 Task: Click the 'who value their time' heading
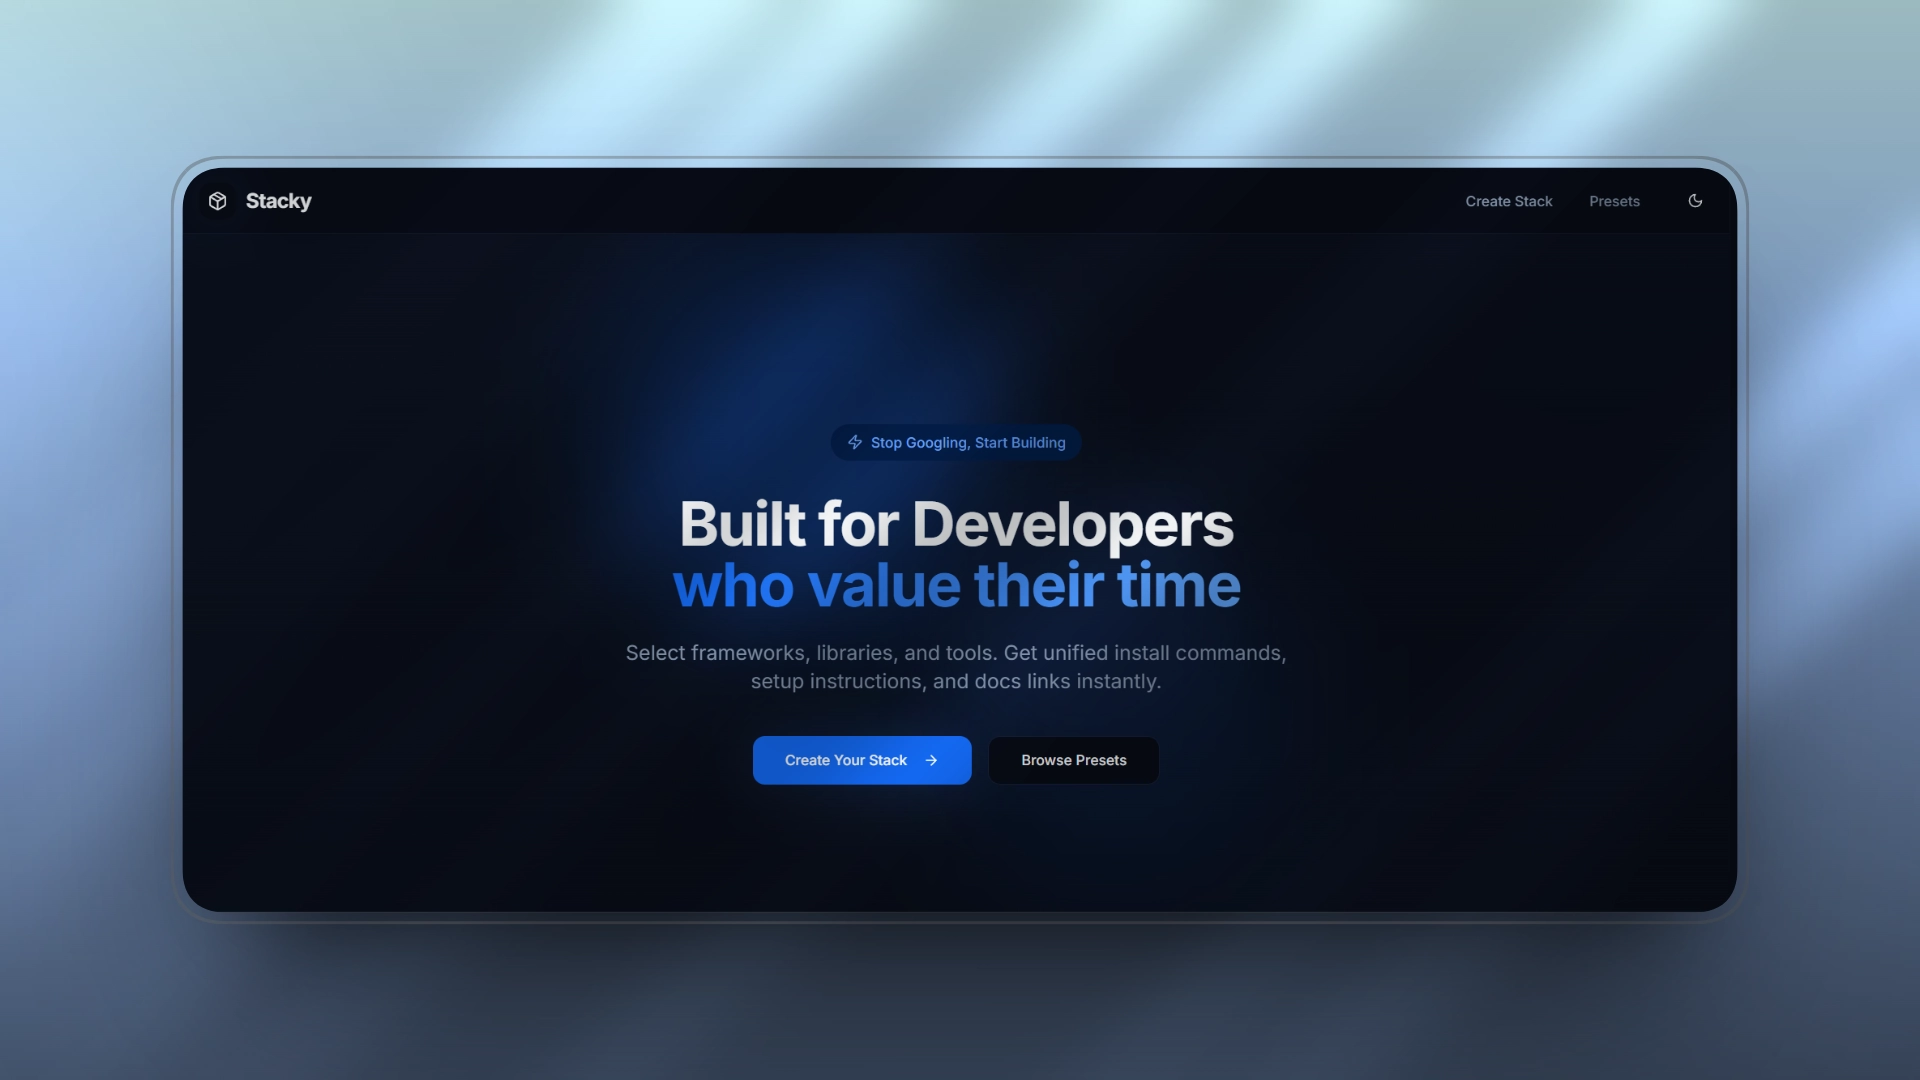(x=957, y=585)
